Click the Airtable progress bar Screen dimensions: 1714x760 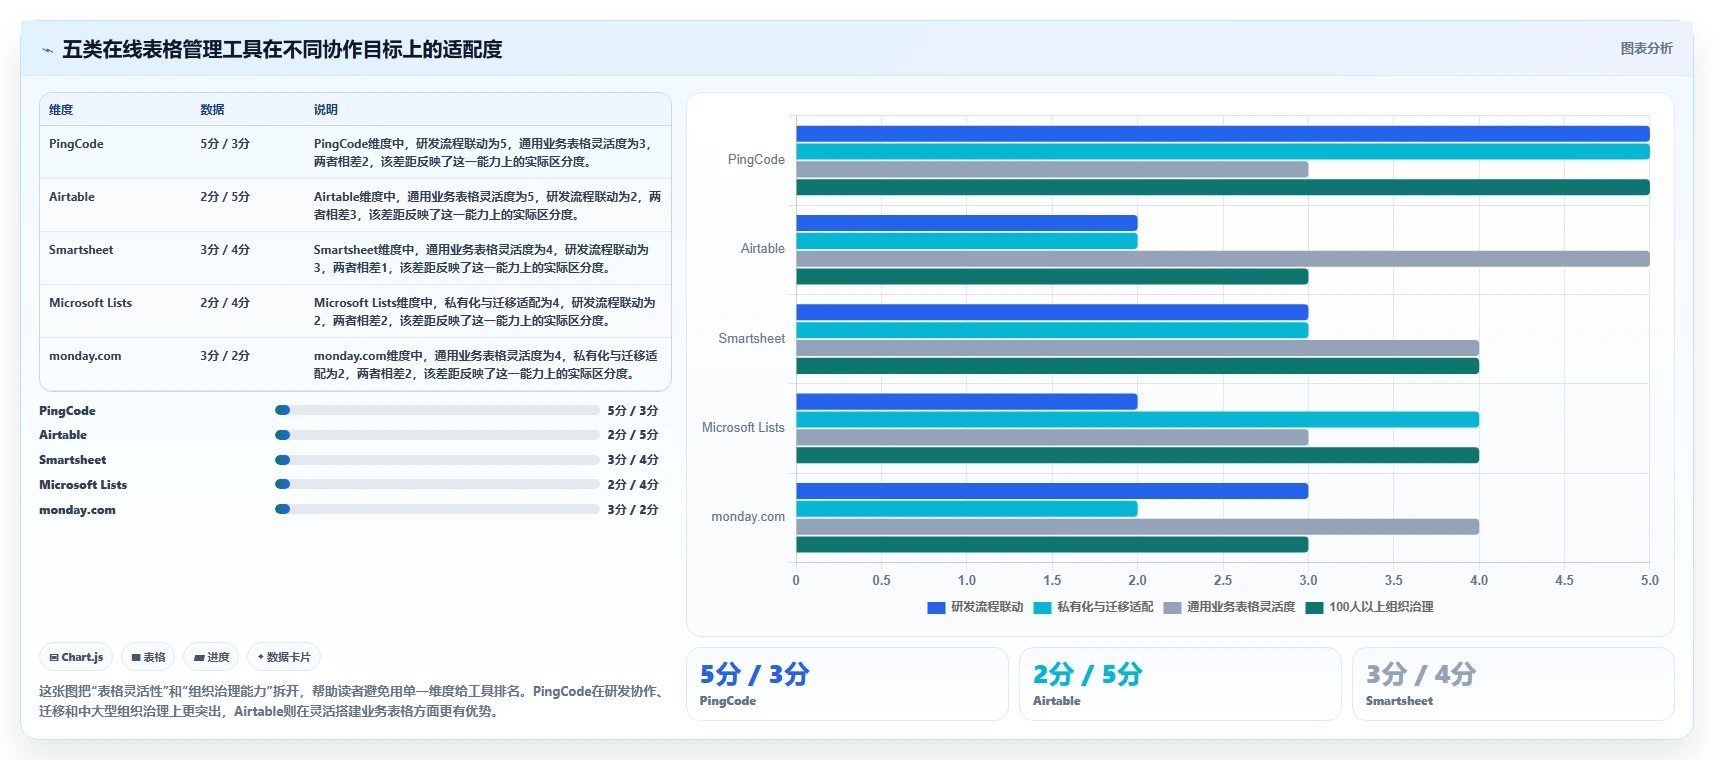tap(437, 435)
